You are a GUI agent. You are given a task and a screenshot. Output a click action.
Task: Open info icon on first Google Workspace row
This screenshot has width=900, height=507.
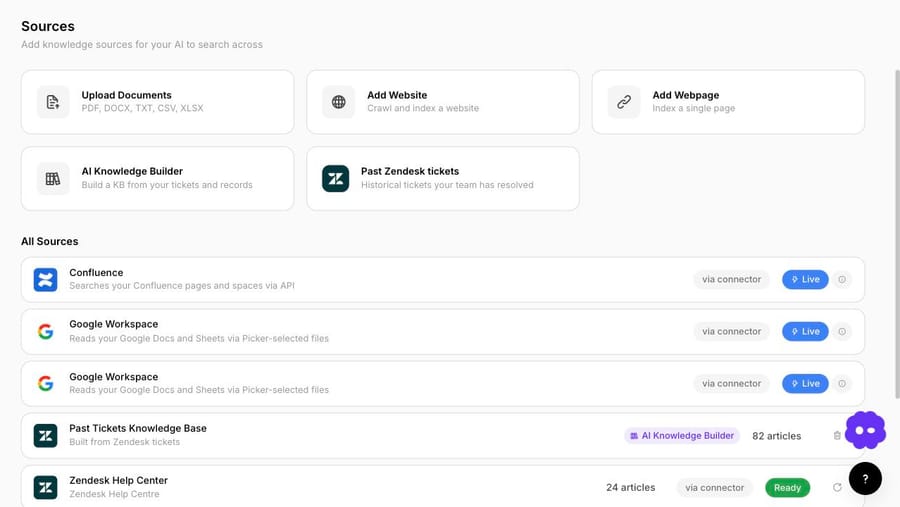pos(842,331)
